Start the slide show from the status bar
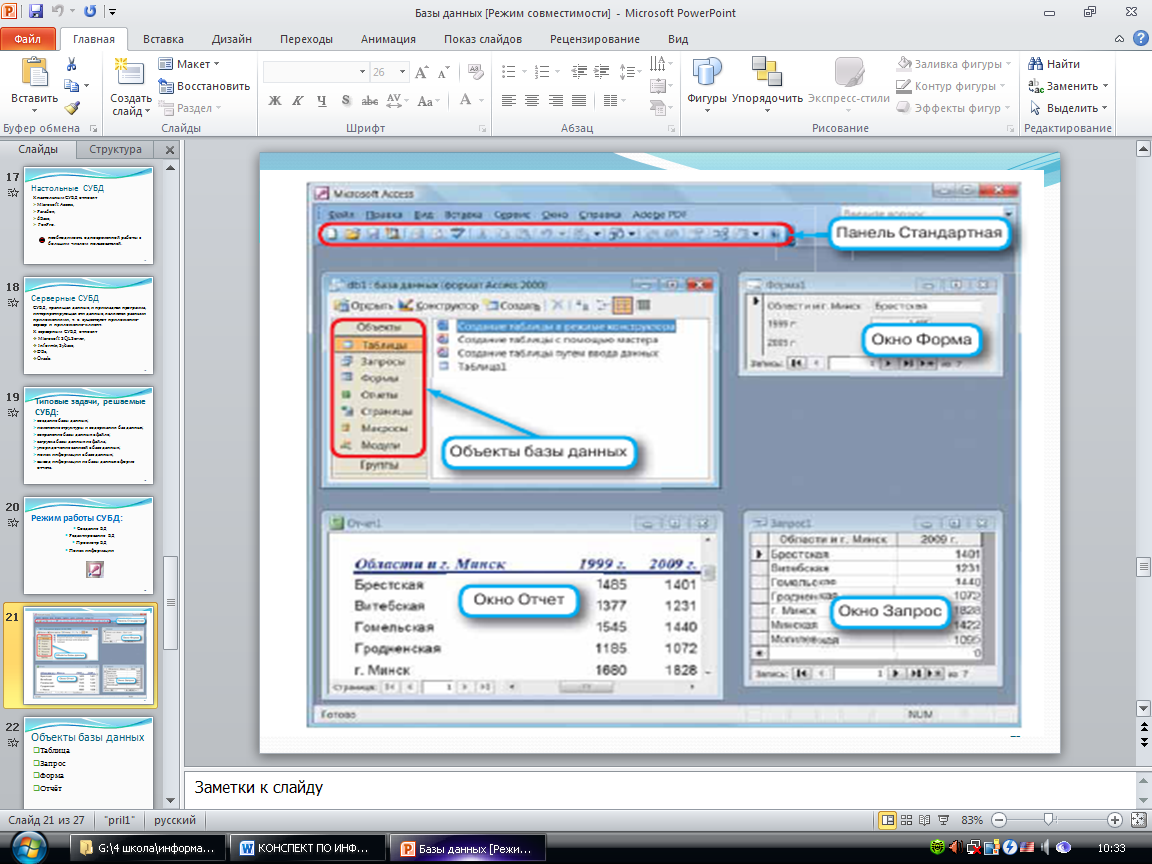This screenshot has height=864, width=1152. coord(944,820)
